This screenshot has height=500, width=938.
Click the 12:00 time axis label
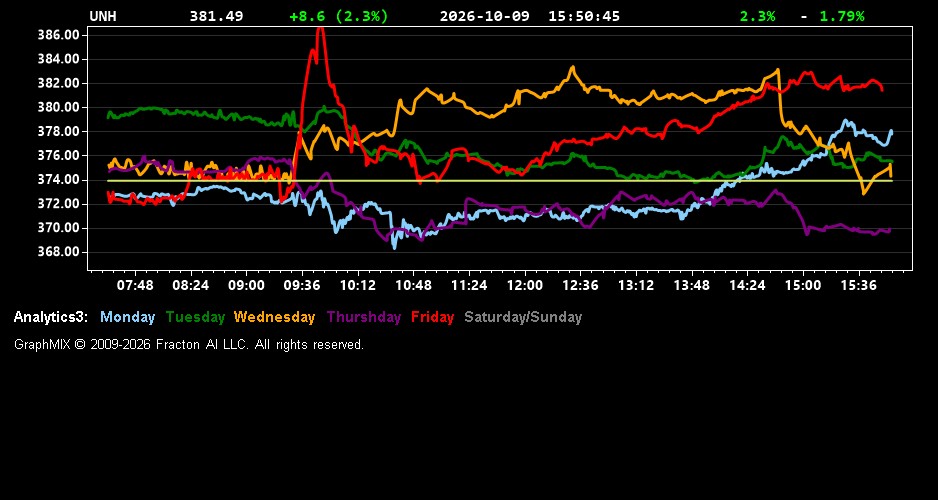pyautogui.click(x=525, y=285)
